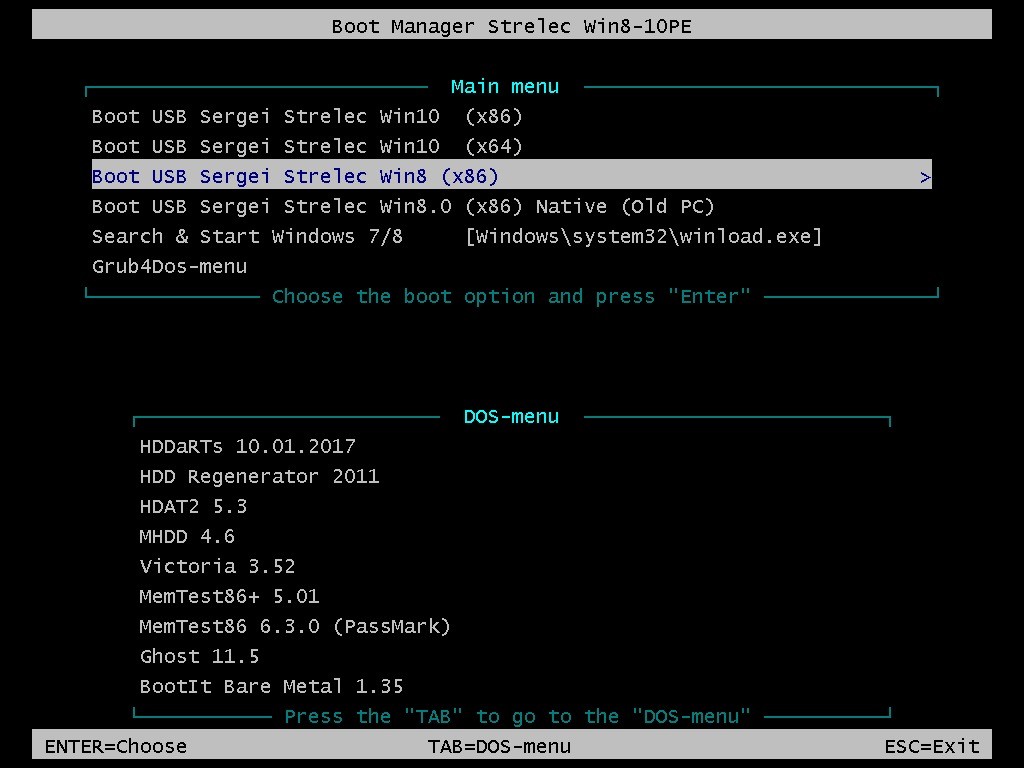Select Victoria 3.52 disk utility
Screen dimensions: 1024x768
[217, 566]
